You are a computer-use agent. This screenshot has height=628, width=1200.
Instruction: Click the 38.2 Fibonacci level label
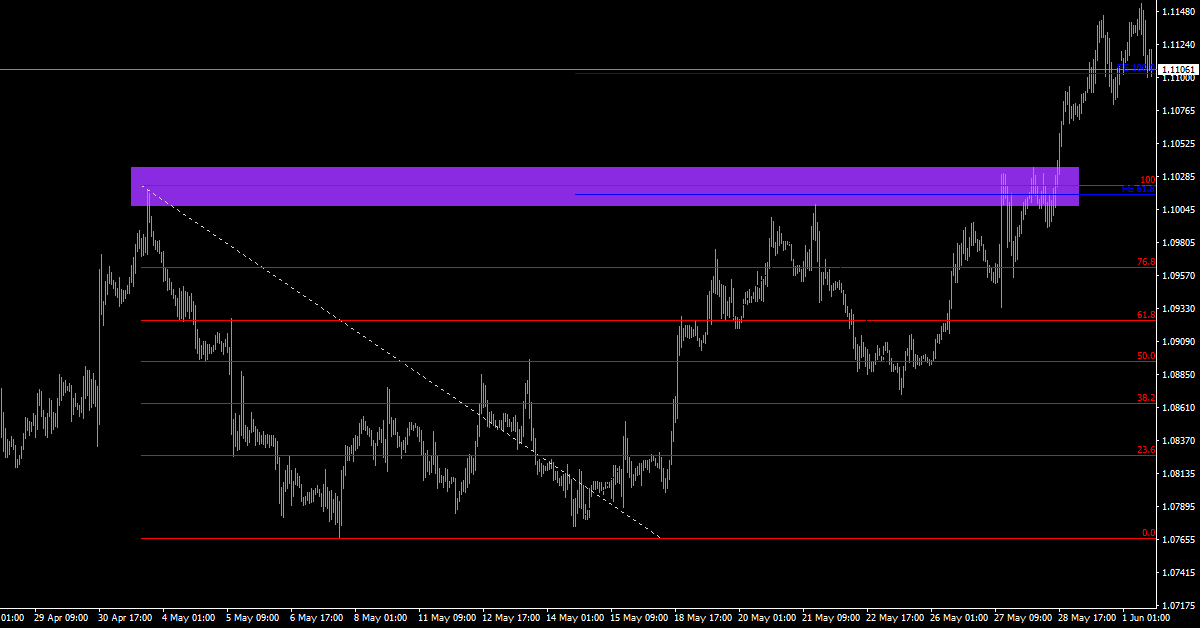tap(1146, 398)
